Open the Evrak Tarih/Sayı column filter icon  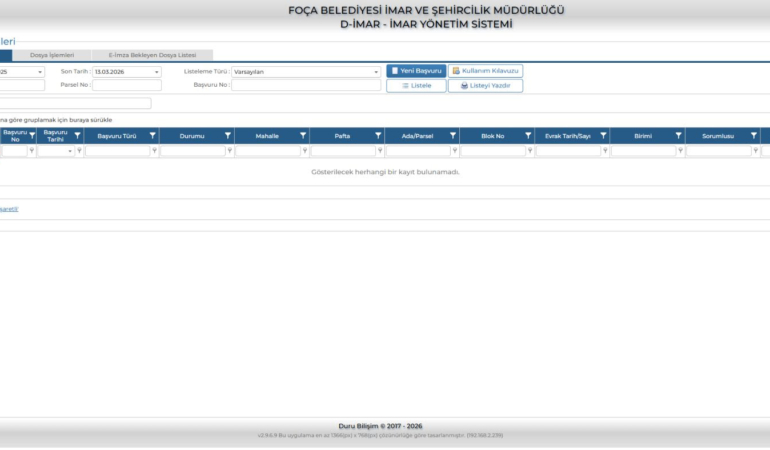click(x=603, y=136)
